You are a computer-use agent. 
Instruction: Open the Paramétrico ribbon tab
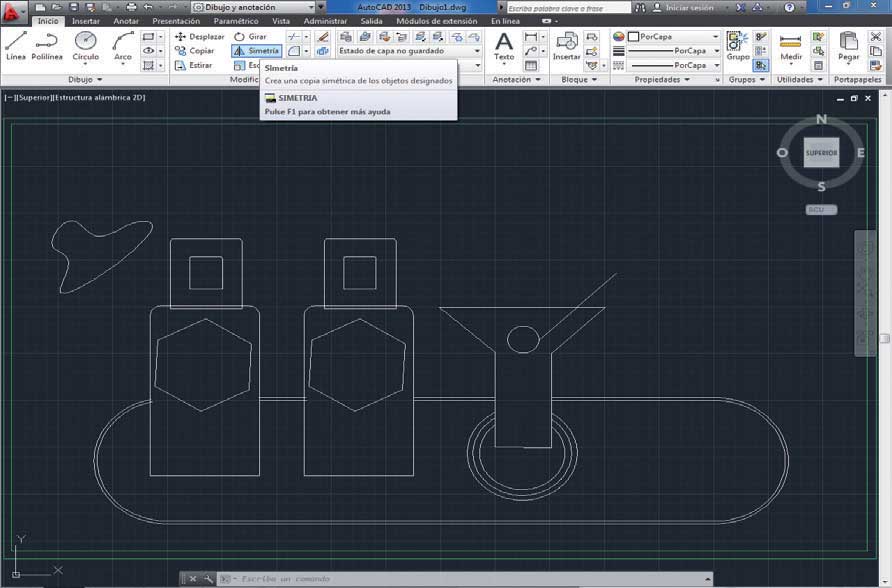[x=235, y=21]
